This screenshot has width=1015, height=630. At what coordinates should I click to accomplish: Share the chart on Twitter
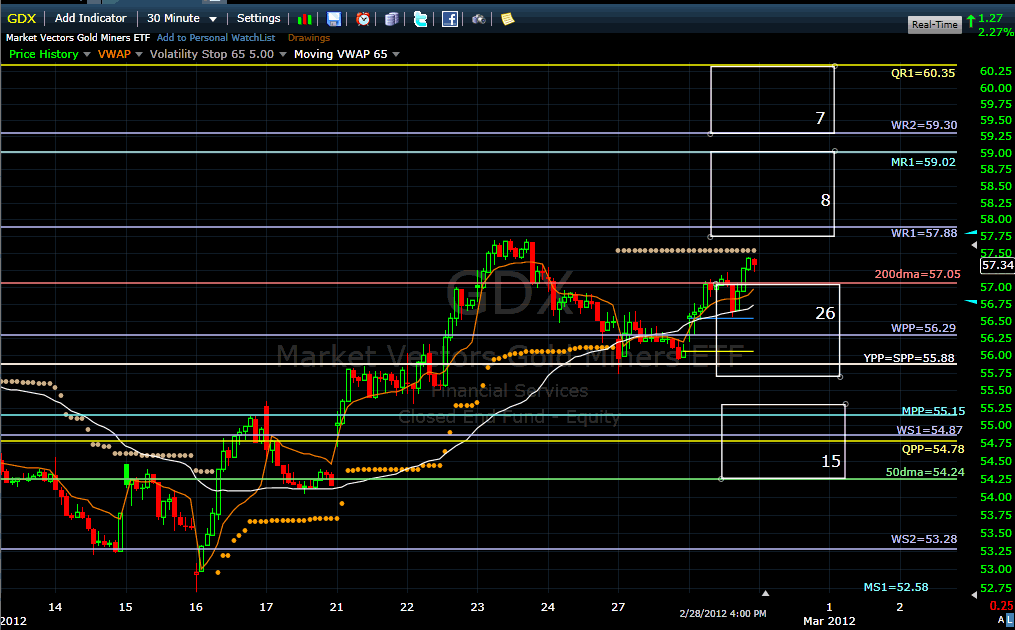coord(421,19)
